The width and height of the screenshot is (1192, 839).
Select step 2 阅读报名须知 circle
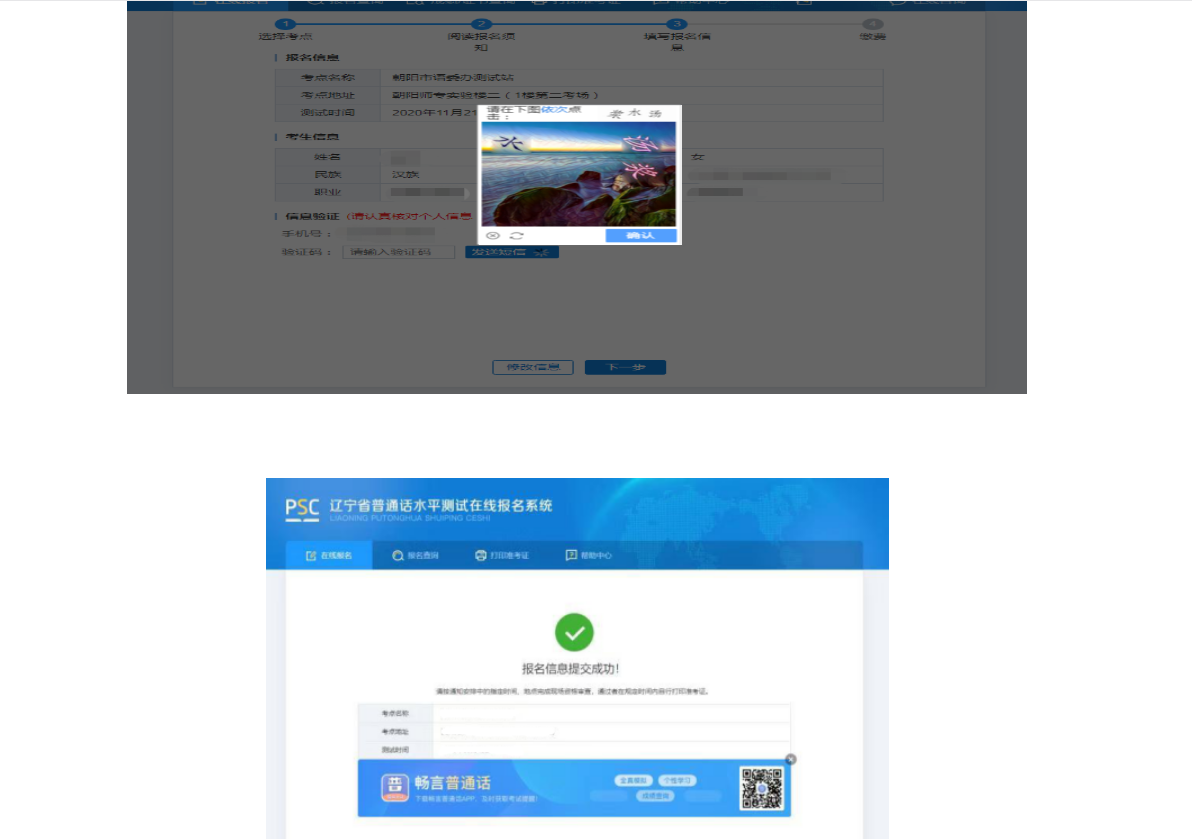pos(481,24)
